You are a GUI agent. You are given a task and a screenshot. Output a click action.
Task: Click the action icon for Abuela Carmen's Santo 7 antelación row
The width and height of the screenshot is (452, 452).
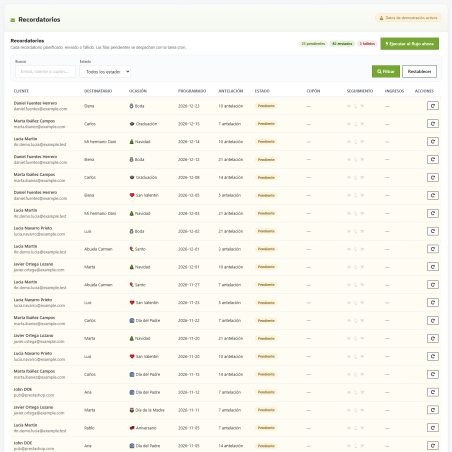(433, 285)
